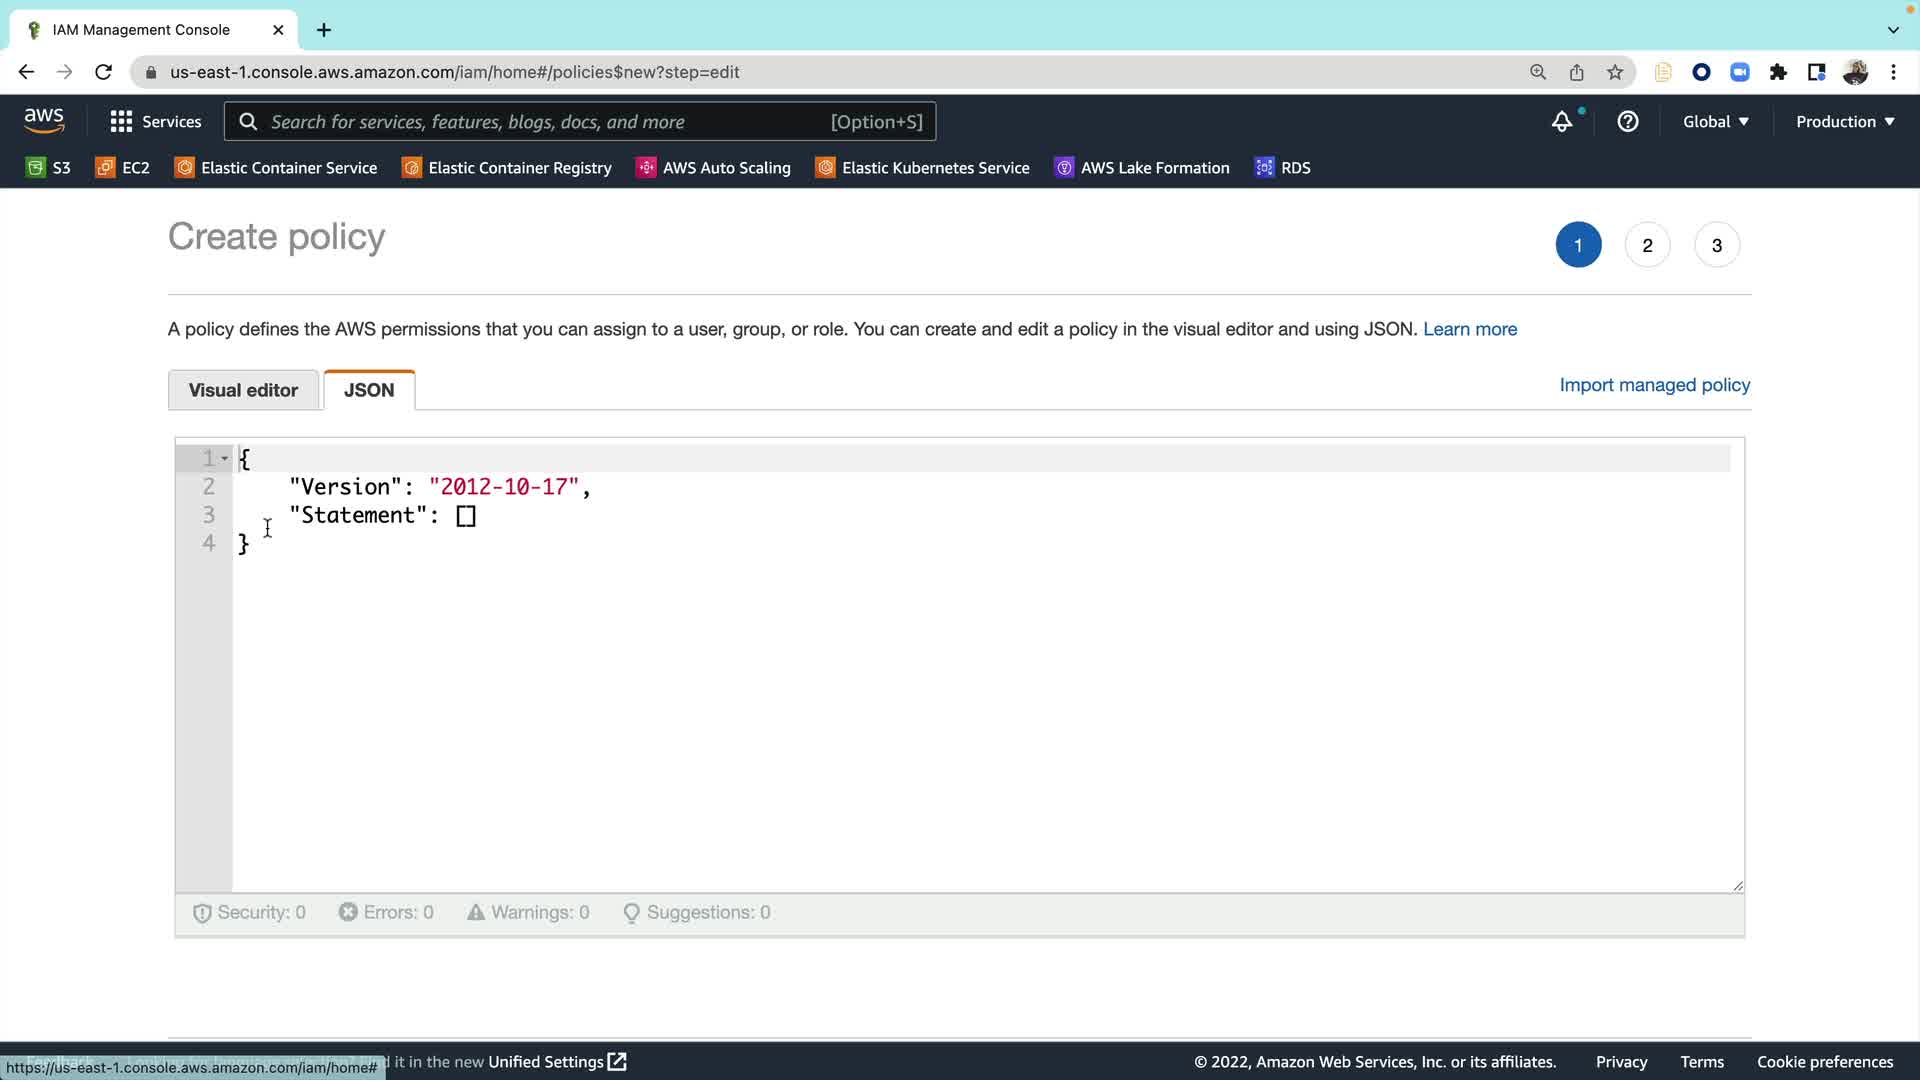1920x1080 pixels.
Task: Expand the Production account dropdown
Action: pyautogui.click(x=1845, y=122)
